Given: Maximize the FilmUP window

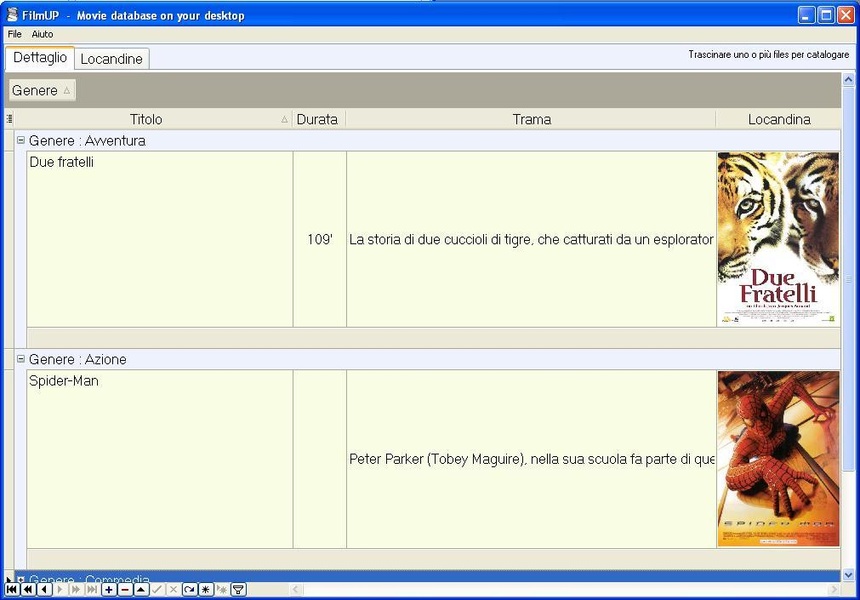Looking at the screenshot, I should pyautogui.click(x=825, y=15).
